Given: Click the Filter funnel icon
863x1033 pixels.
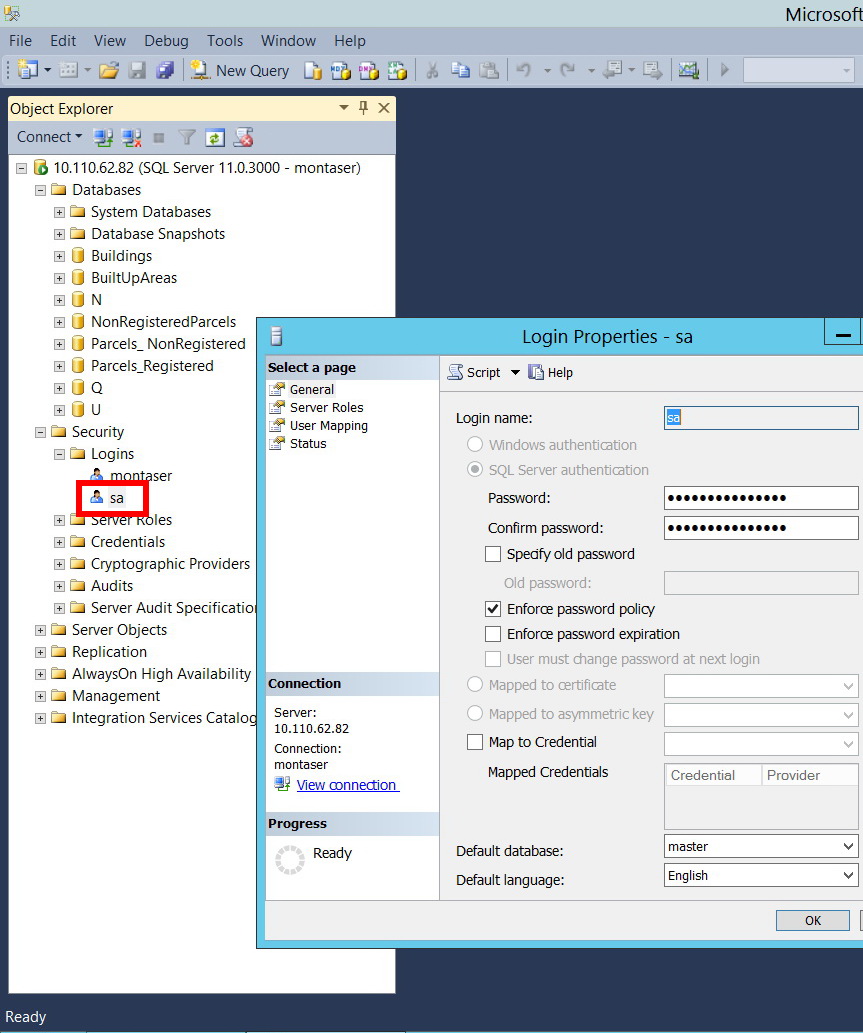Looking at the screenshot, I should coord(187,138).
